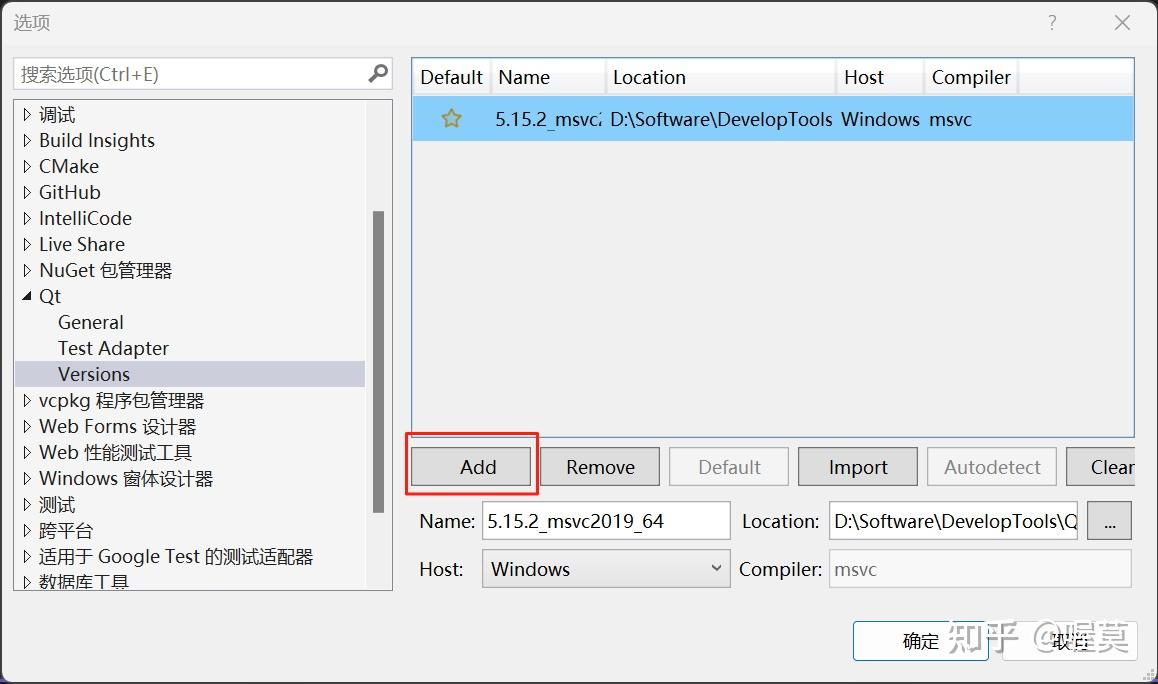Expand the 调试 tree node
Viewport: 1158px width, 684px height.
click(x=26, y=114)
